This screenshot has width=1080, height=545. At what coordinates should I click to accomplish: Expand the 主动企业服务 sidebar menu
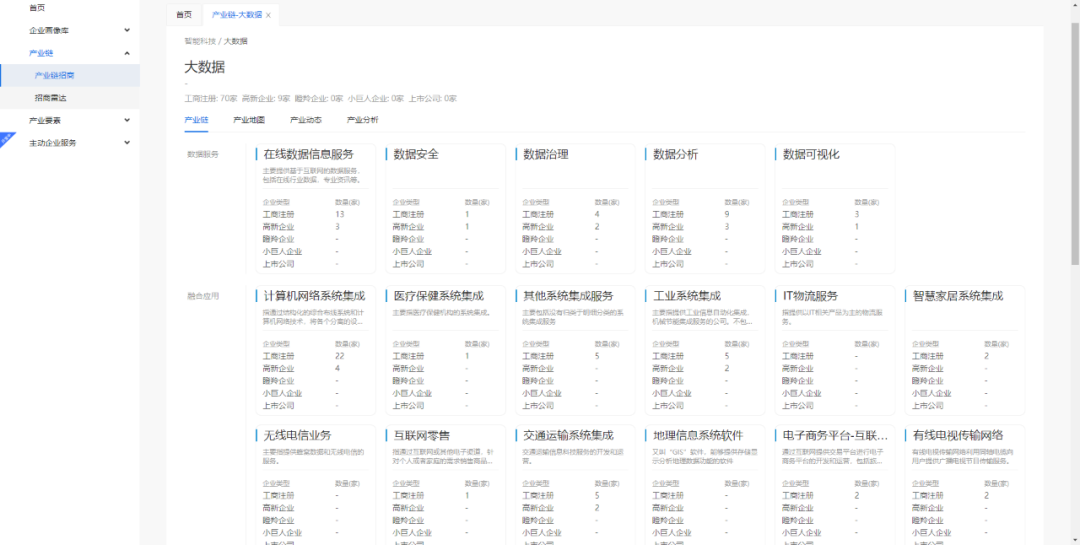(x=126, y=143)
